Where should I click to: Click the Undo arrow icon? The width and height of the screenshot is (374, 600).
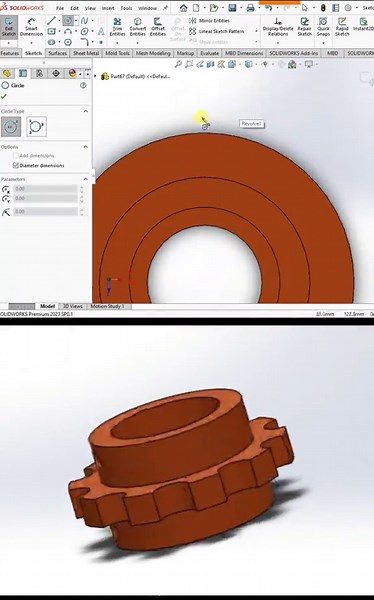268,8
